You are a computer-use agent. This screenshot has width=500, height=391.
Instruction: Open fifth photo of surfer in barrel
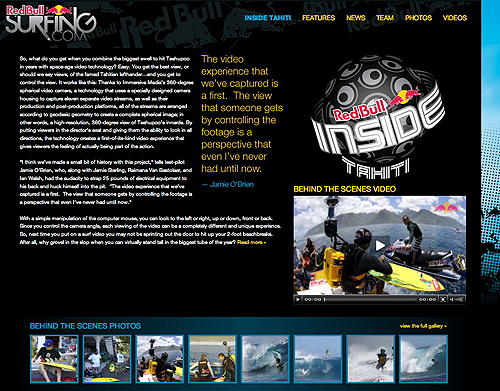tap(265, 359)
